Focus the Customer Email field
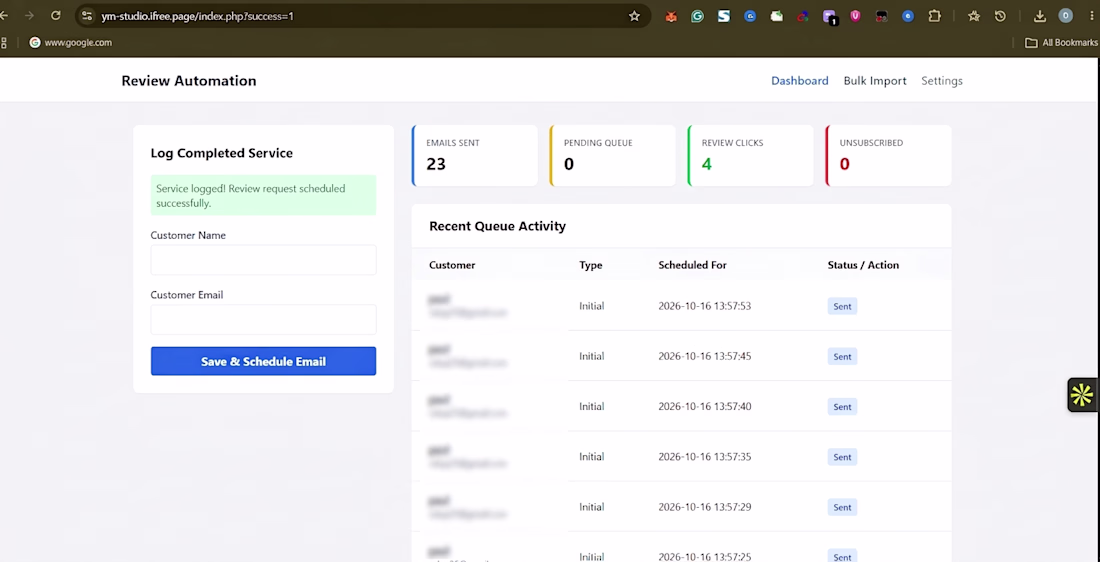 coord(263,319)
